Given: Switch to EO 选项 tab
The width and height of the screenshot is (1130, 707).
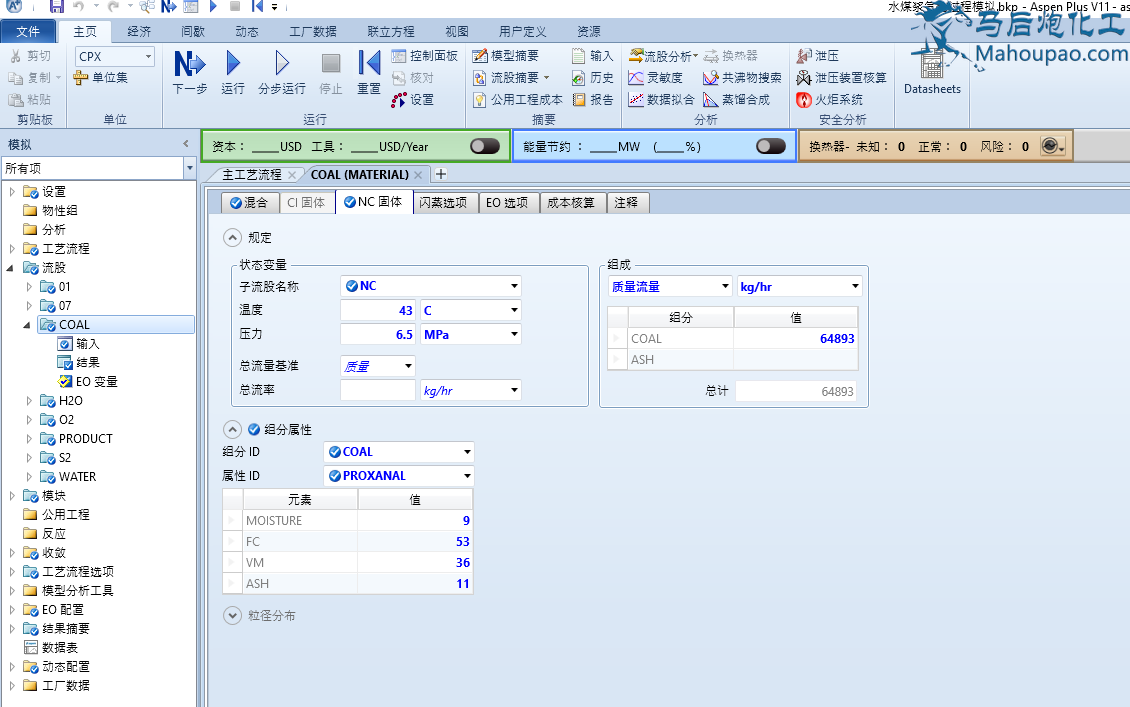Looking at the screenshot, I should coord(507,203).
